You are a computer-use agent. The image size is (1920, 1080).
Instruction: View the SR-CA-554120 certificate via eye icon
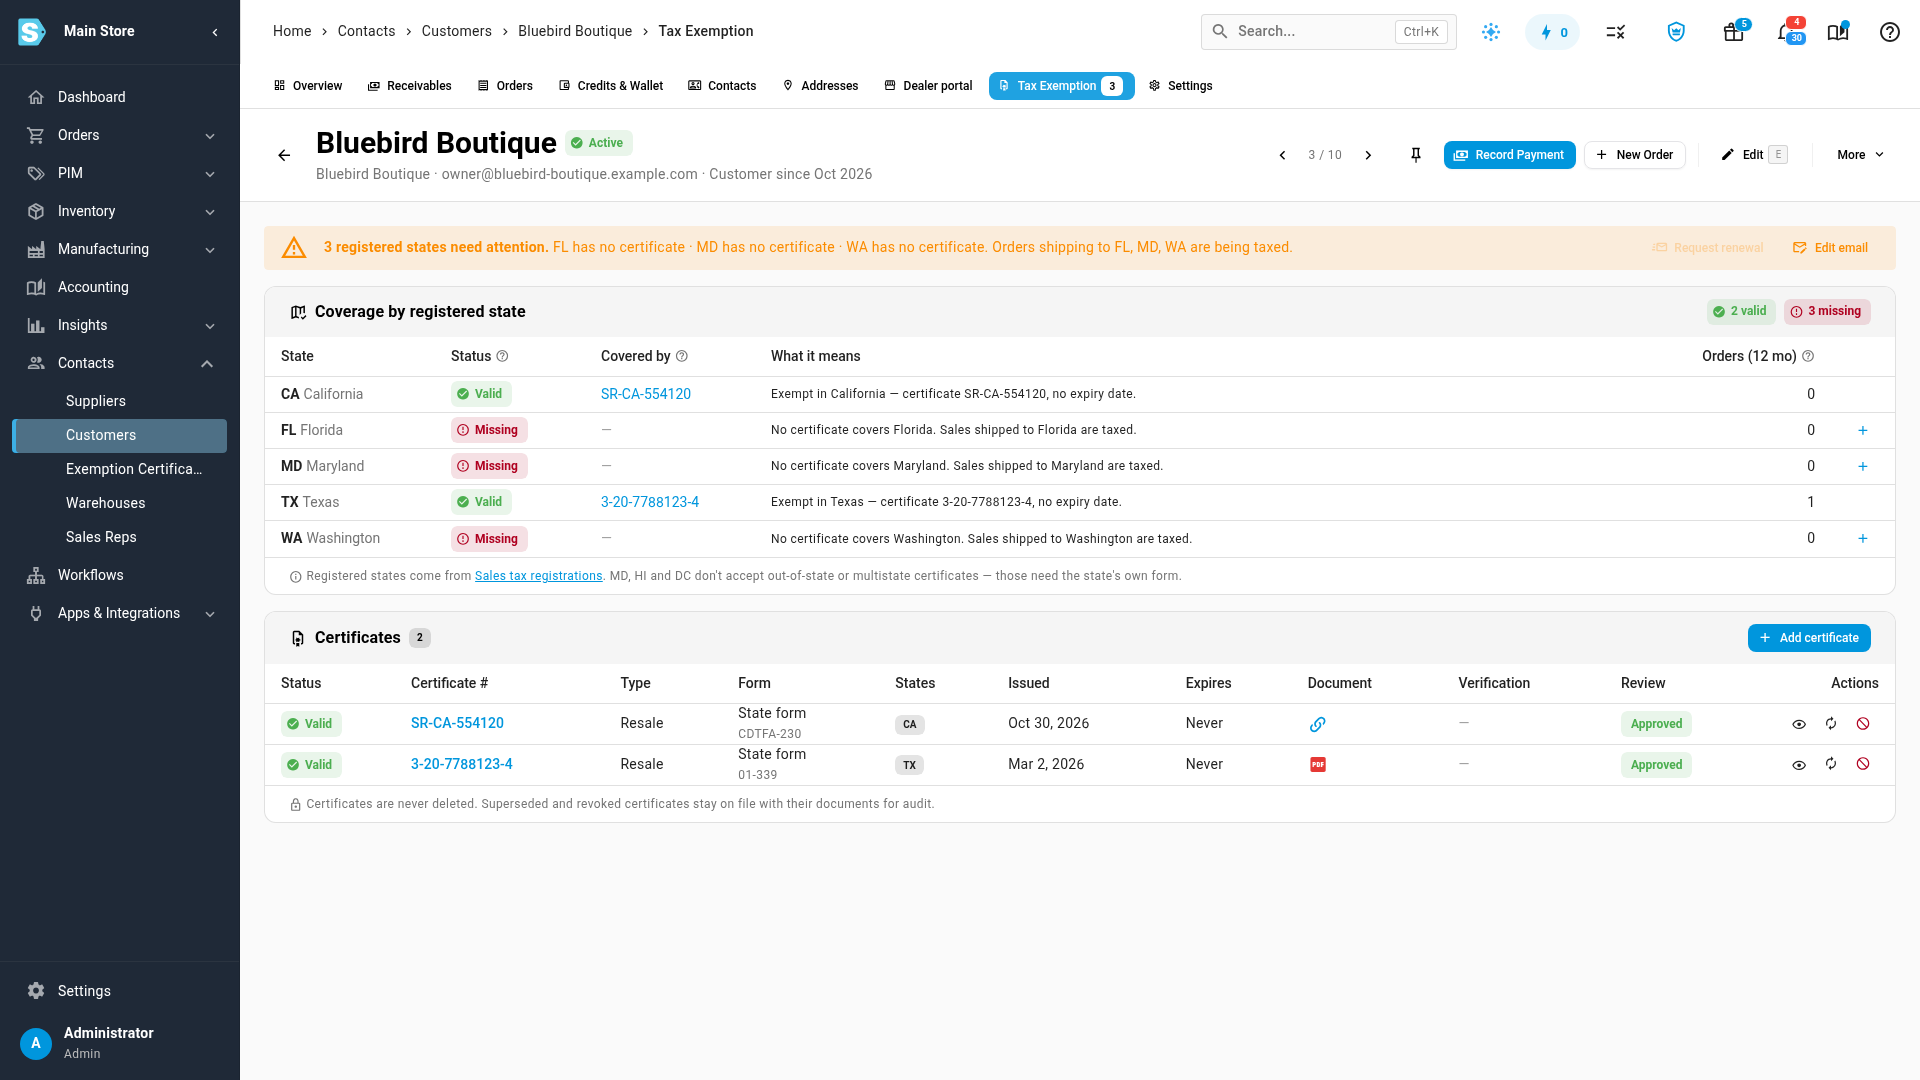[x=1799, y=724]
